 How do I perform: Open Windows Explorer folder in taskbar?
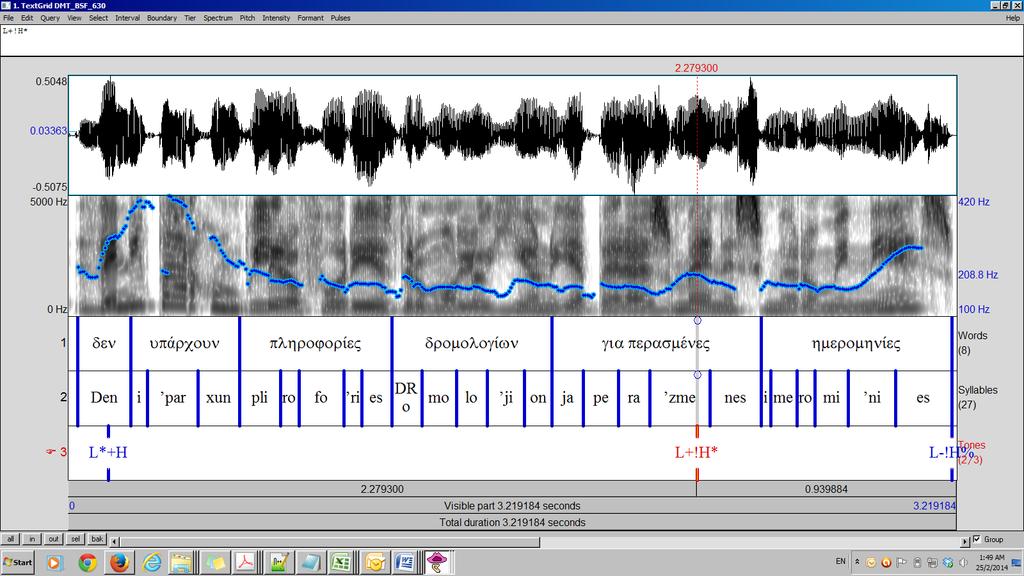tap(181, 562)
